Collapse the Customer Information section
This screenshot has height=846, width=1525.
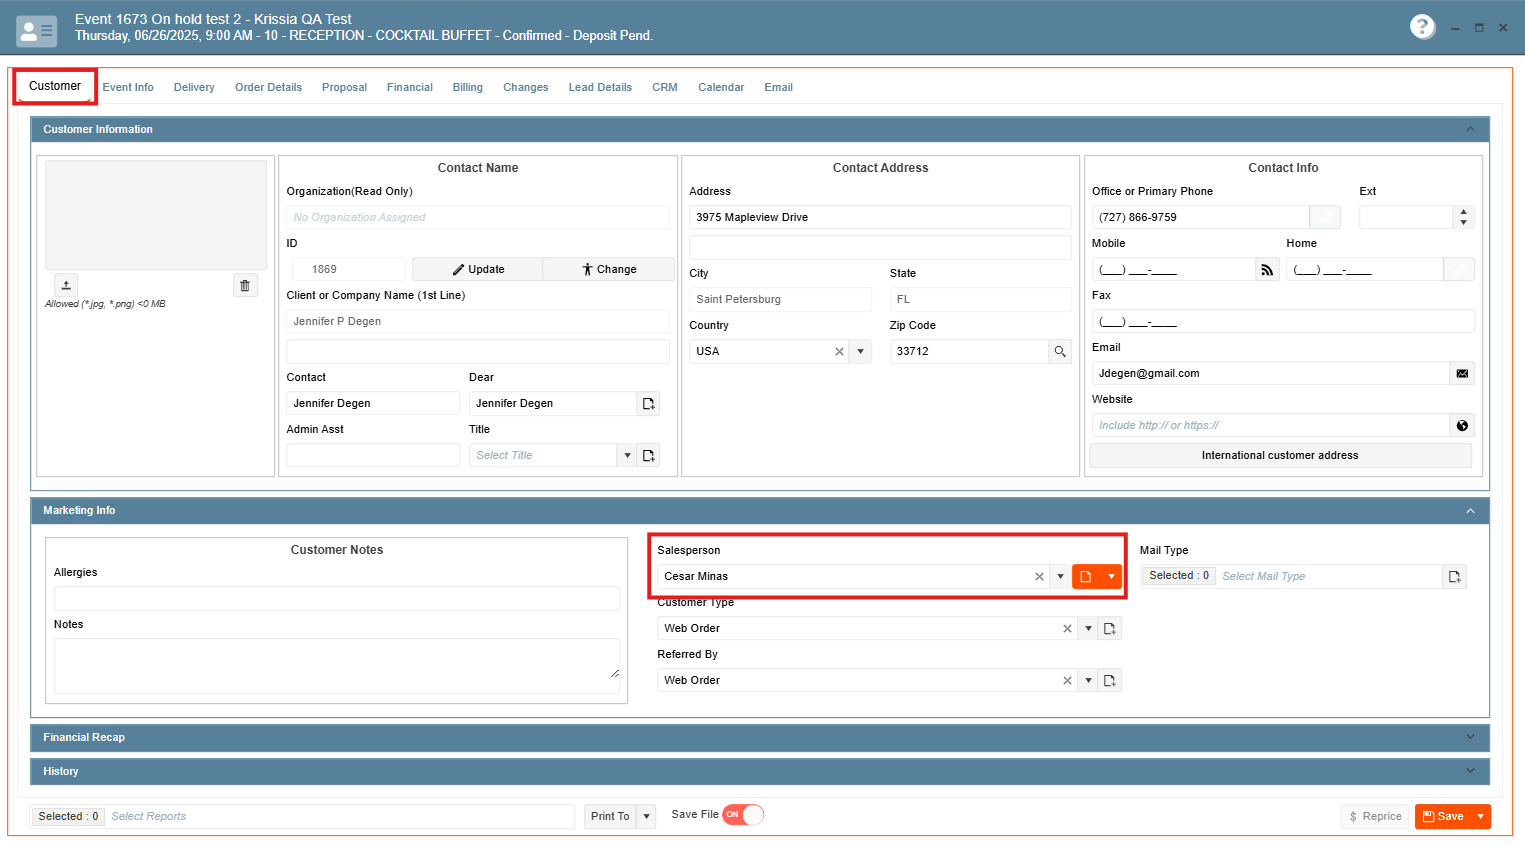[1470, 129]
